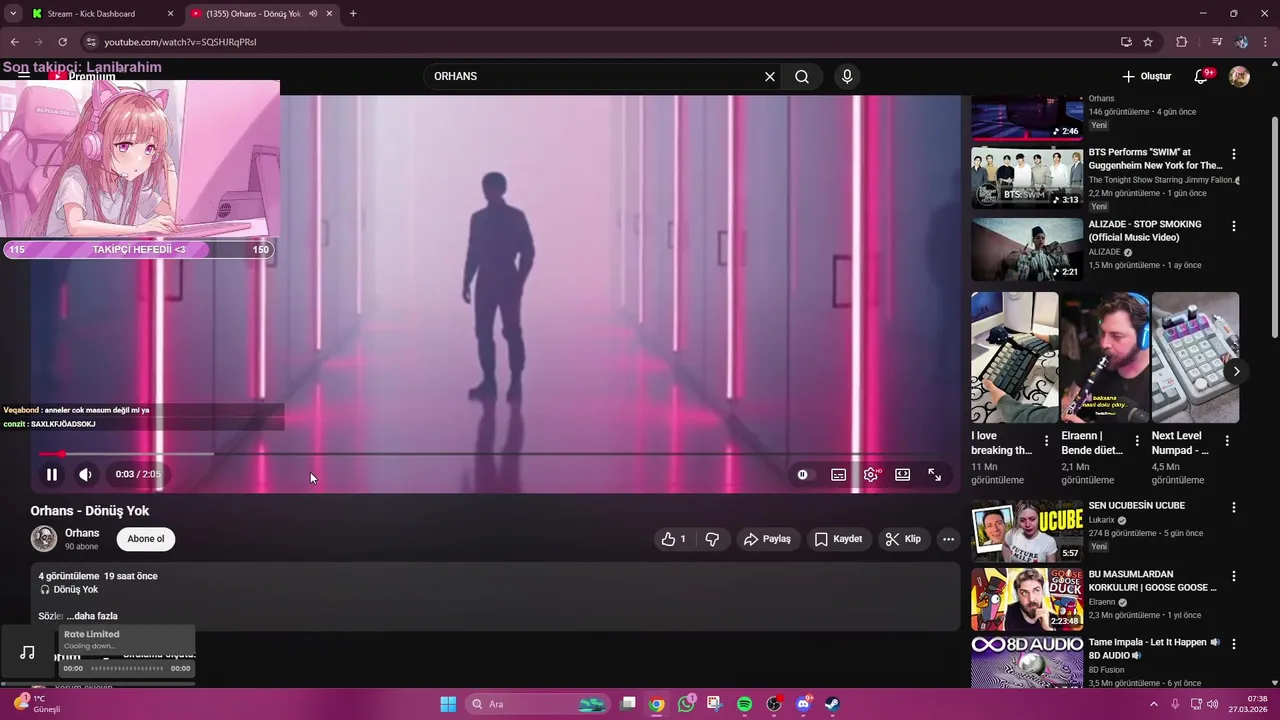Open video player settings gear
Screen dimensions: 1280x720
[x=871, y=475]
